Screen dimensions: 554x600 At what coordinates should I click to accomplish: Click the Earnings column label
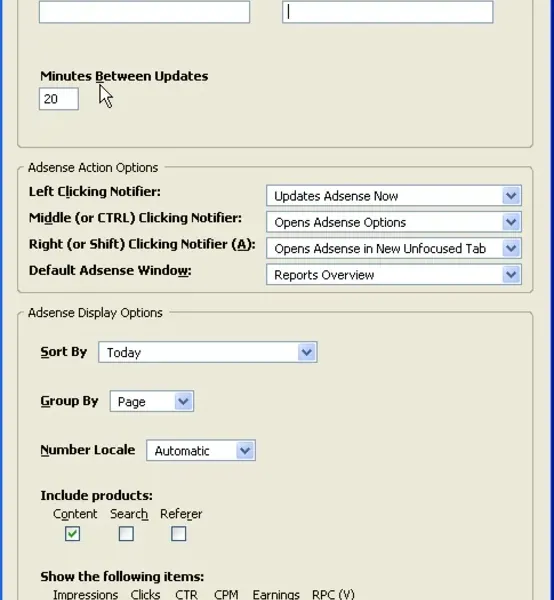[x=276, y=594]
